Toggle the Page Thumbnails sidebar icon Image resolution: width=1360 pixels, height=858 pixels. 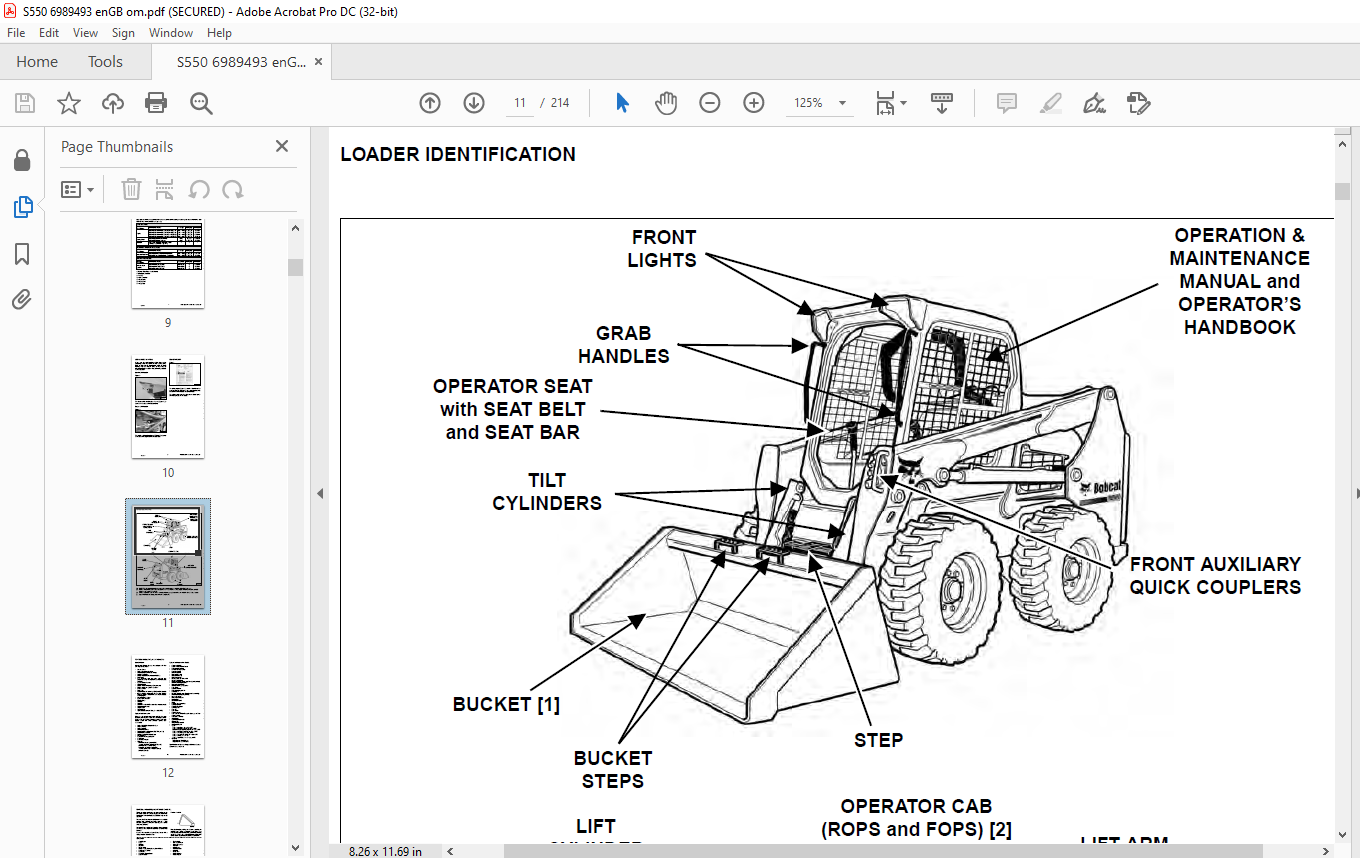pyautogui.click(x=22, y=207)
